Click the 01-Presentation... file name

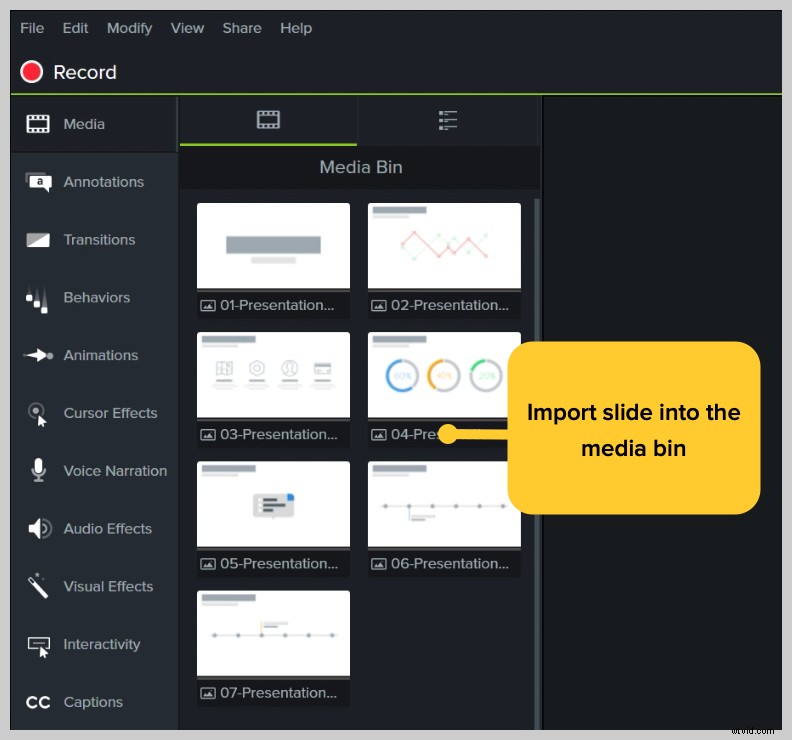point(277,305)
